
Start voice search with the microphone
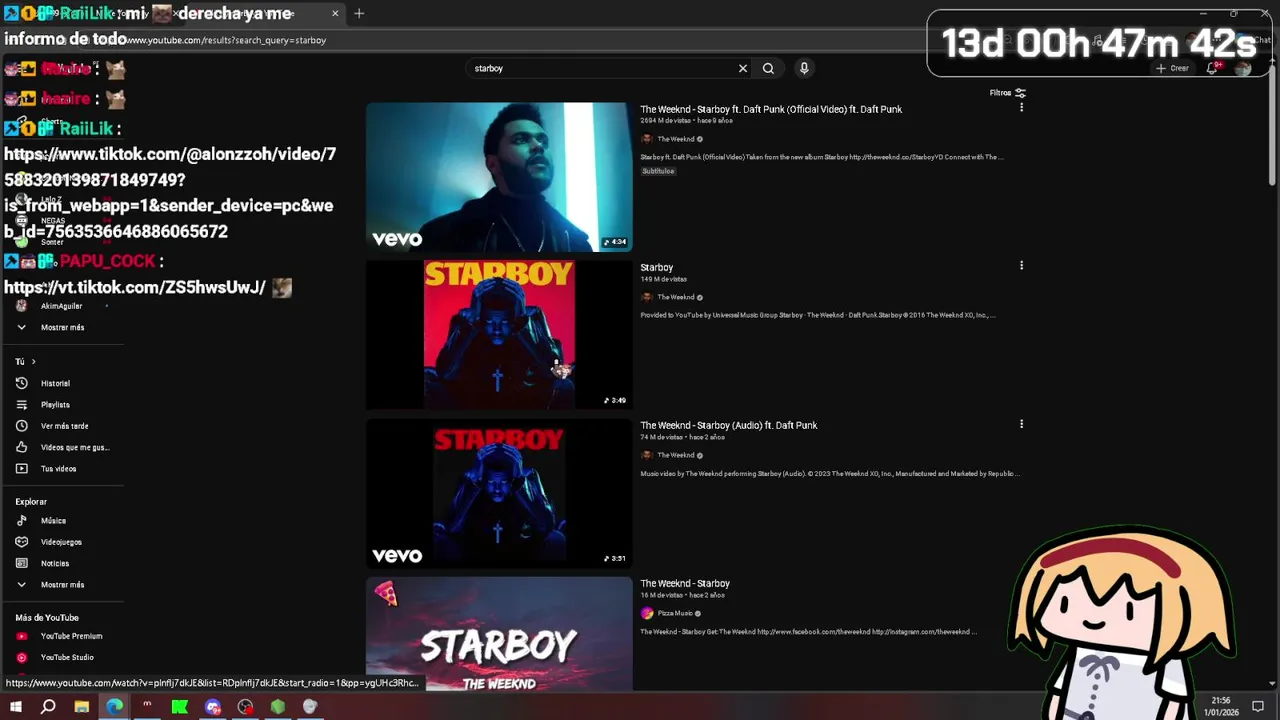pyautogui.click(x=804, y=68)
